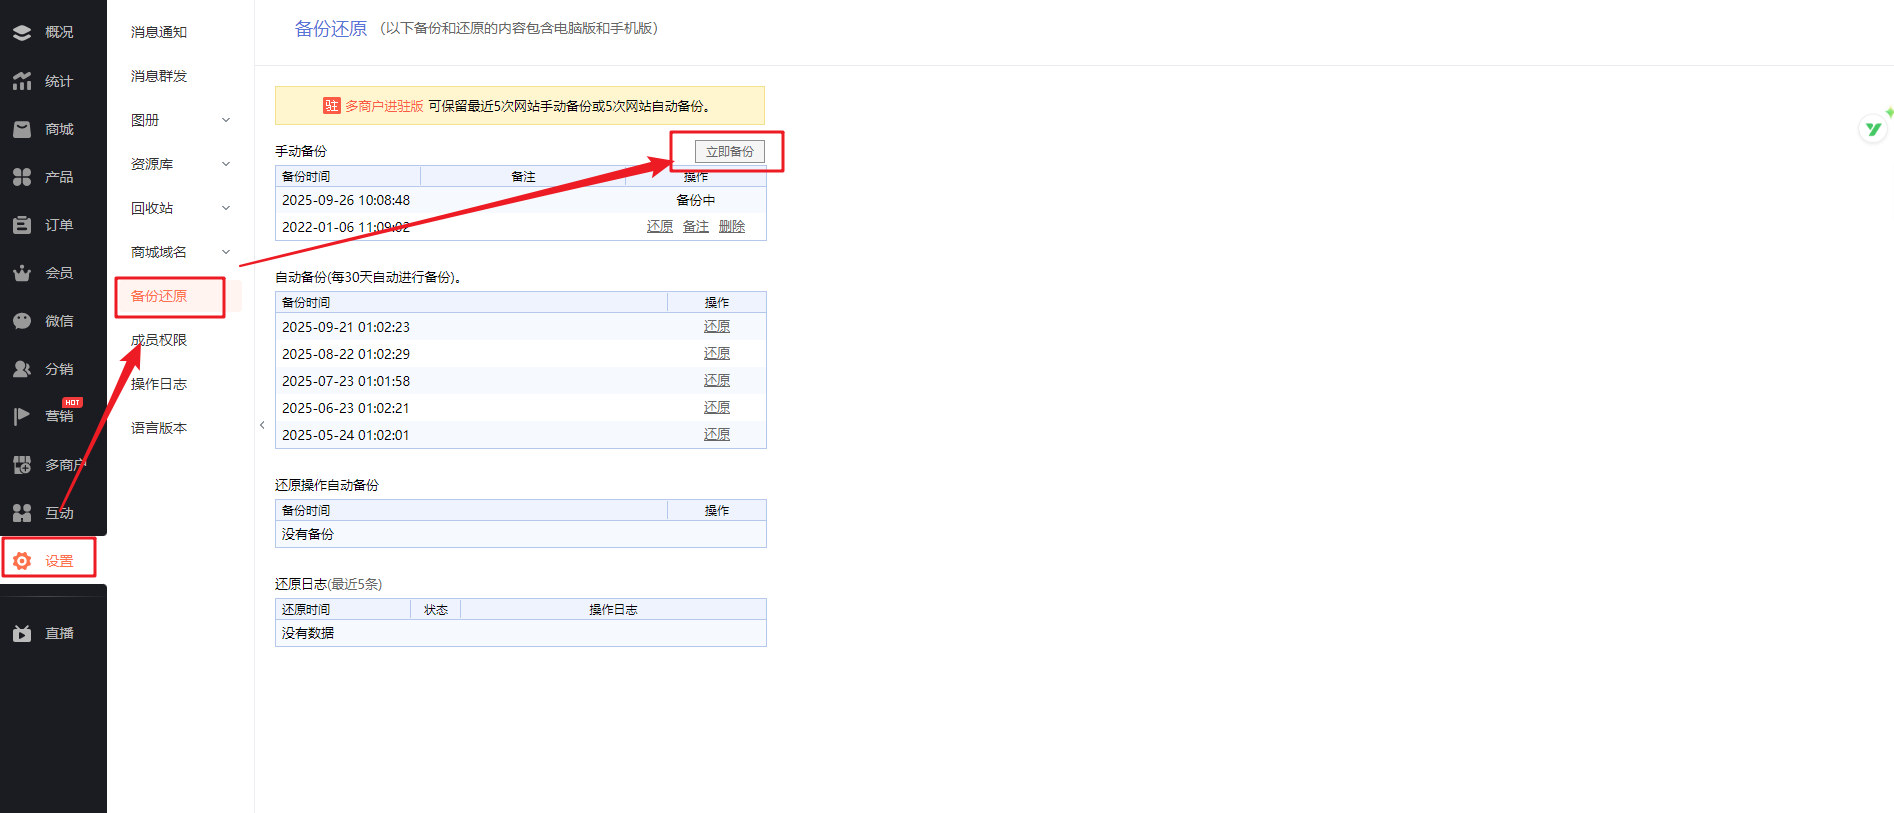Select the 产品 products icon
The width and height of the screenshot is (1894, 813).
pyautogui.click(x=22, y=177)
